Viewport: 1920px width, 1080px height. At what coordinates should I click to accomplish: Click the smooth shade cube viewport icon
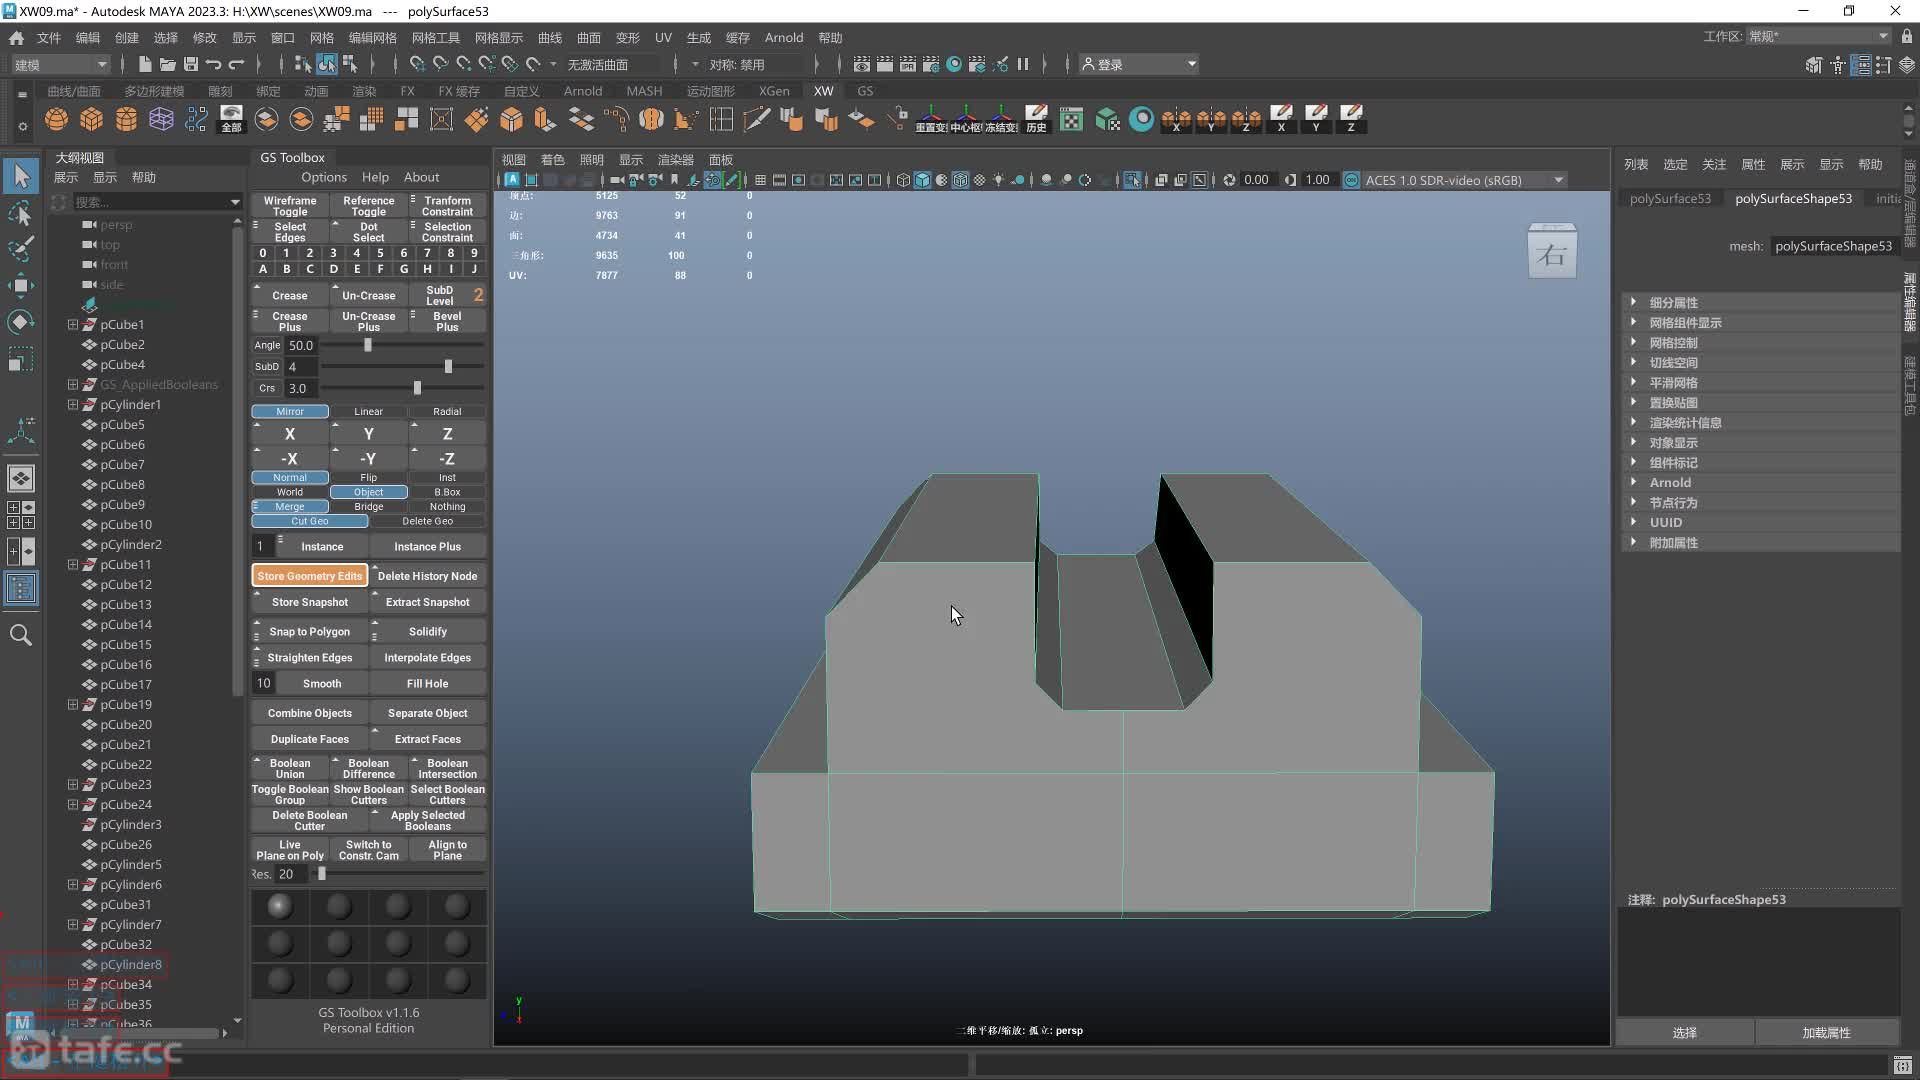(x=922, y=180)
